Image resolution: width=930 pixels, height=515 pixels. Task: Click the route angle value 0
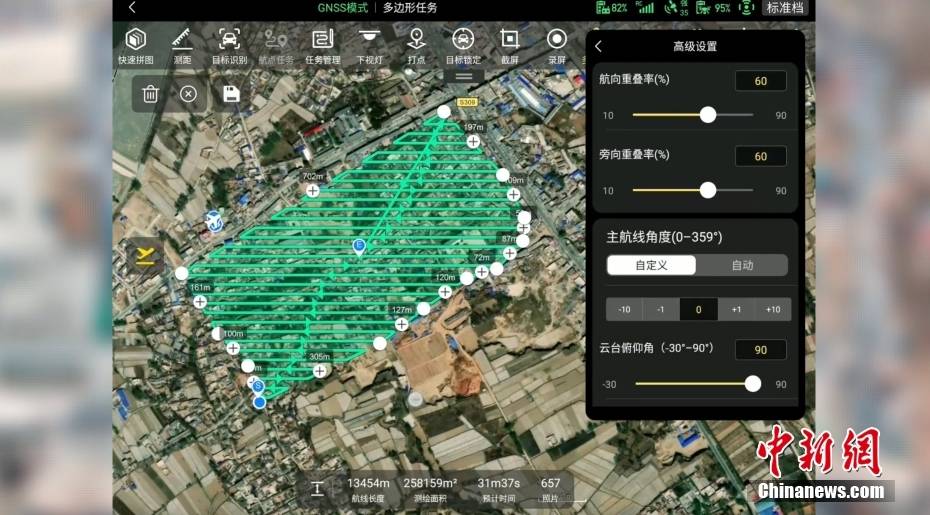(x=698, y=309)
